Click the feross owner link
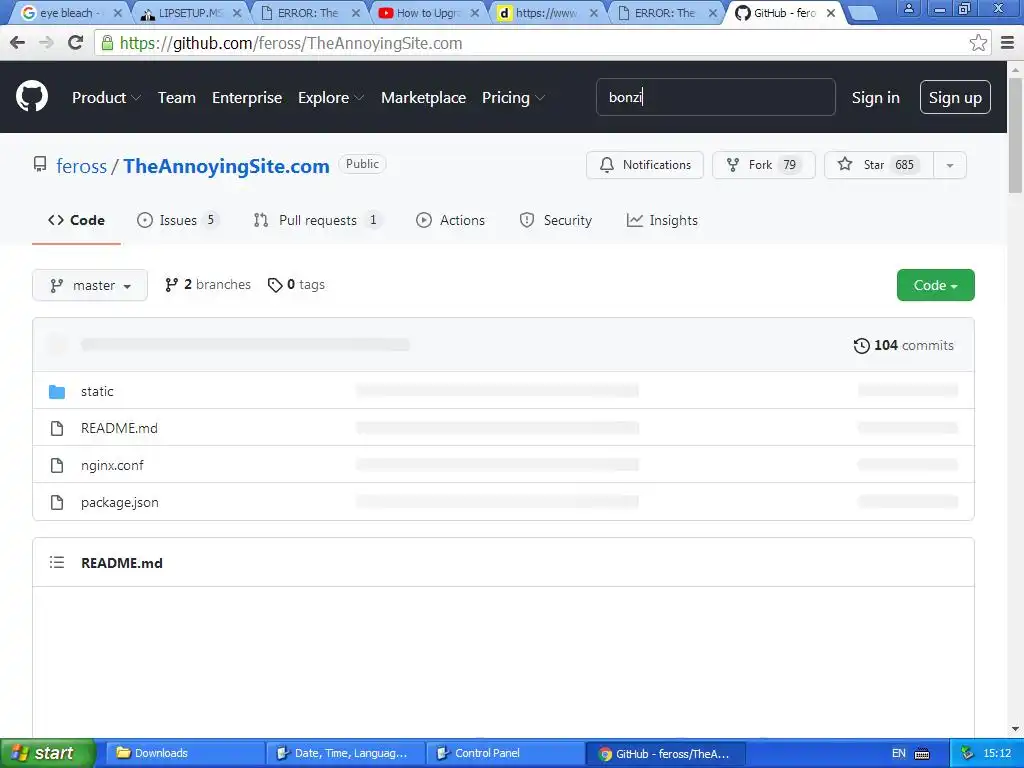This screenshot has width=1024, height=768. pos(81,166)
